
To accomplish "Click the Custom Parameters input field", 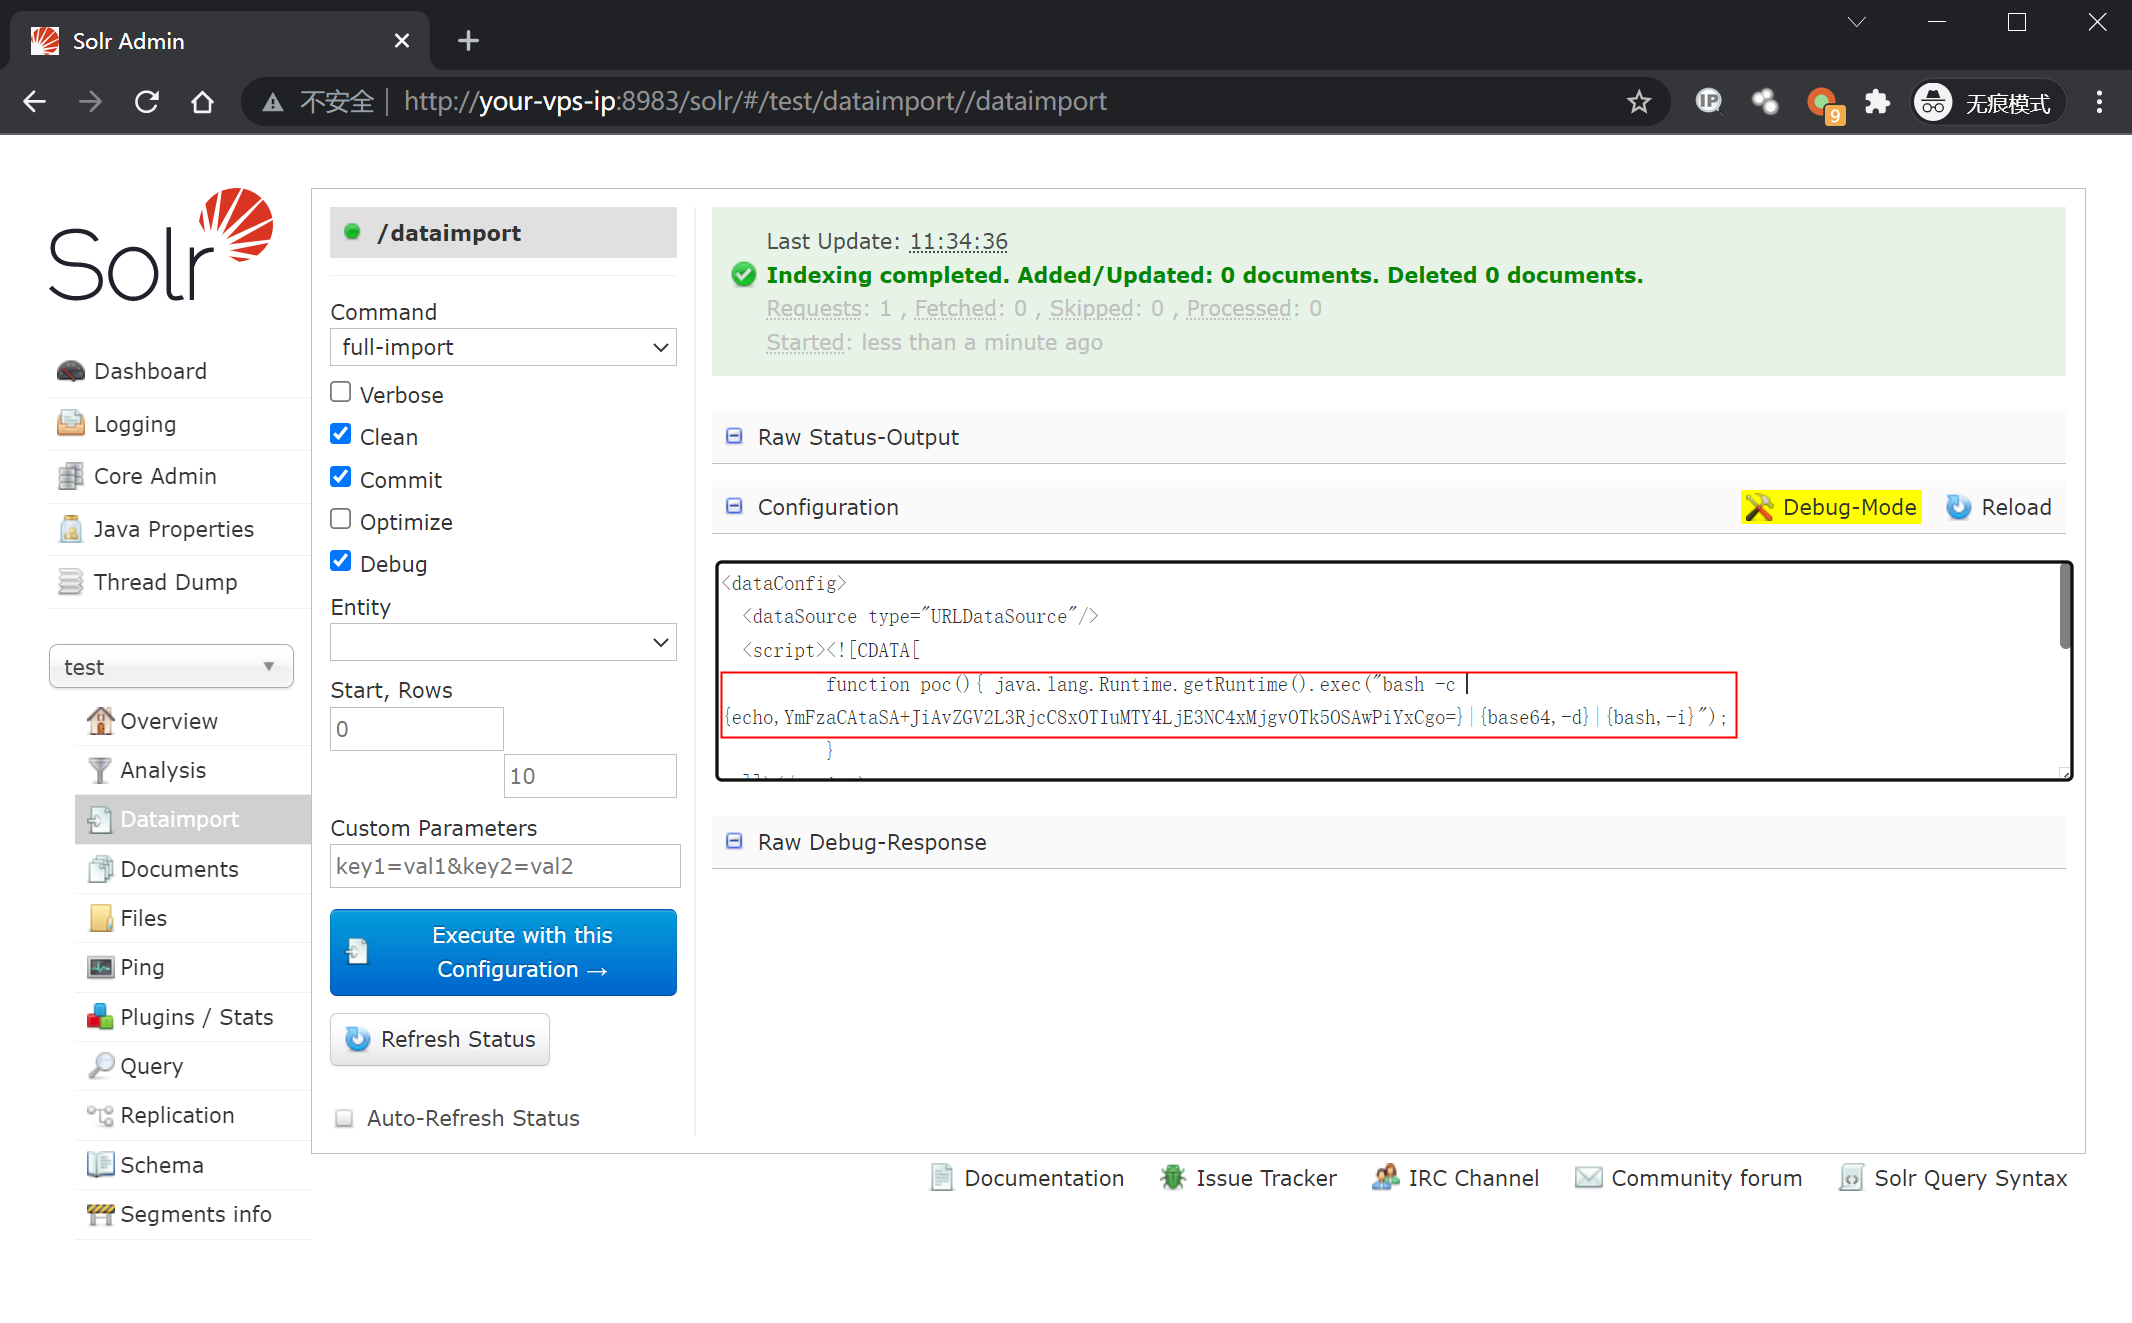I will tap(505, 866).
